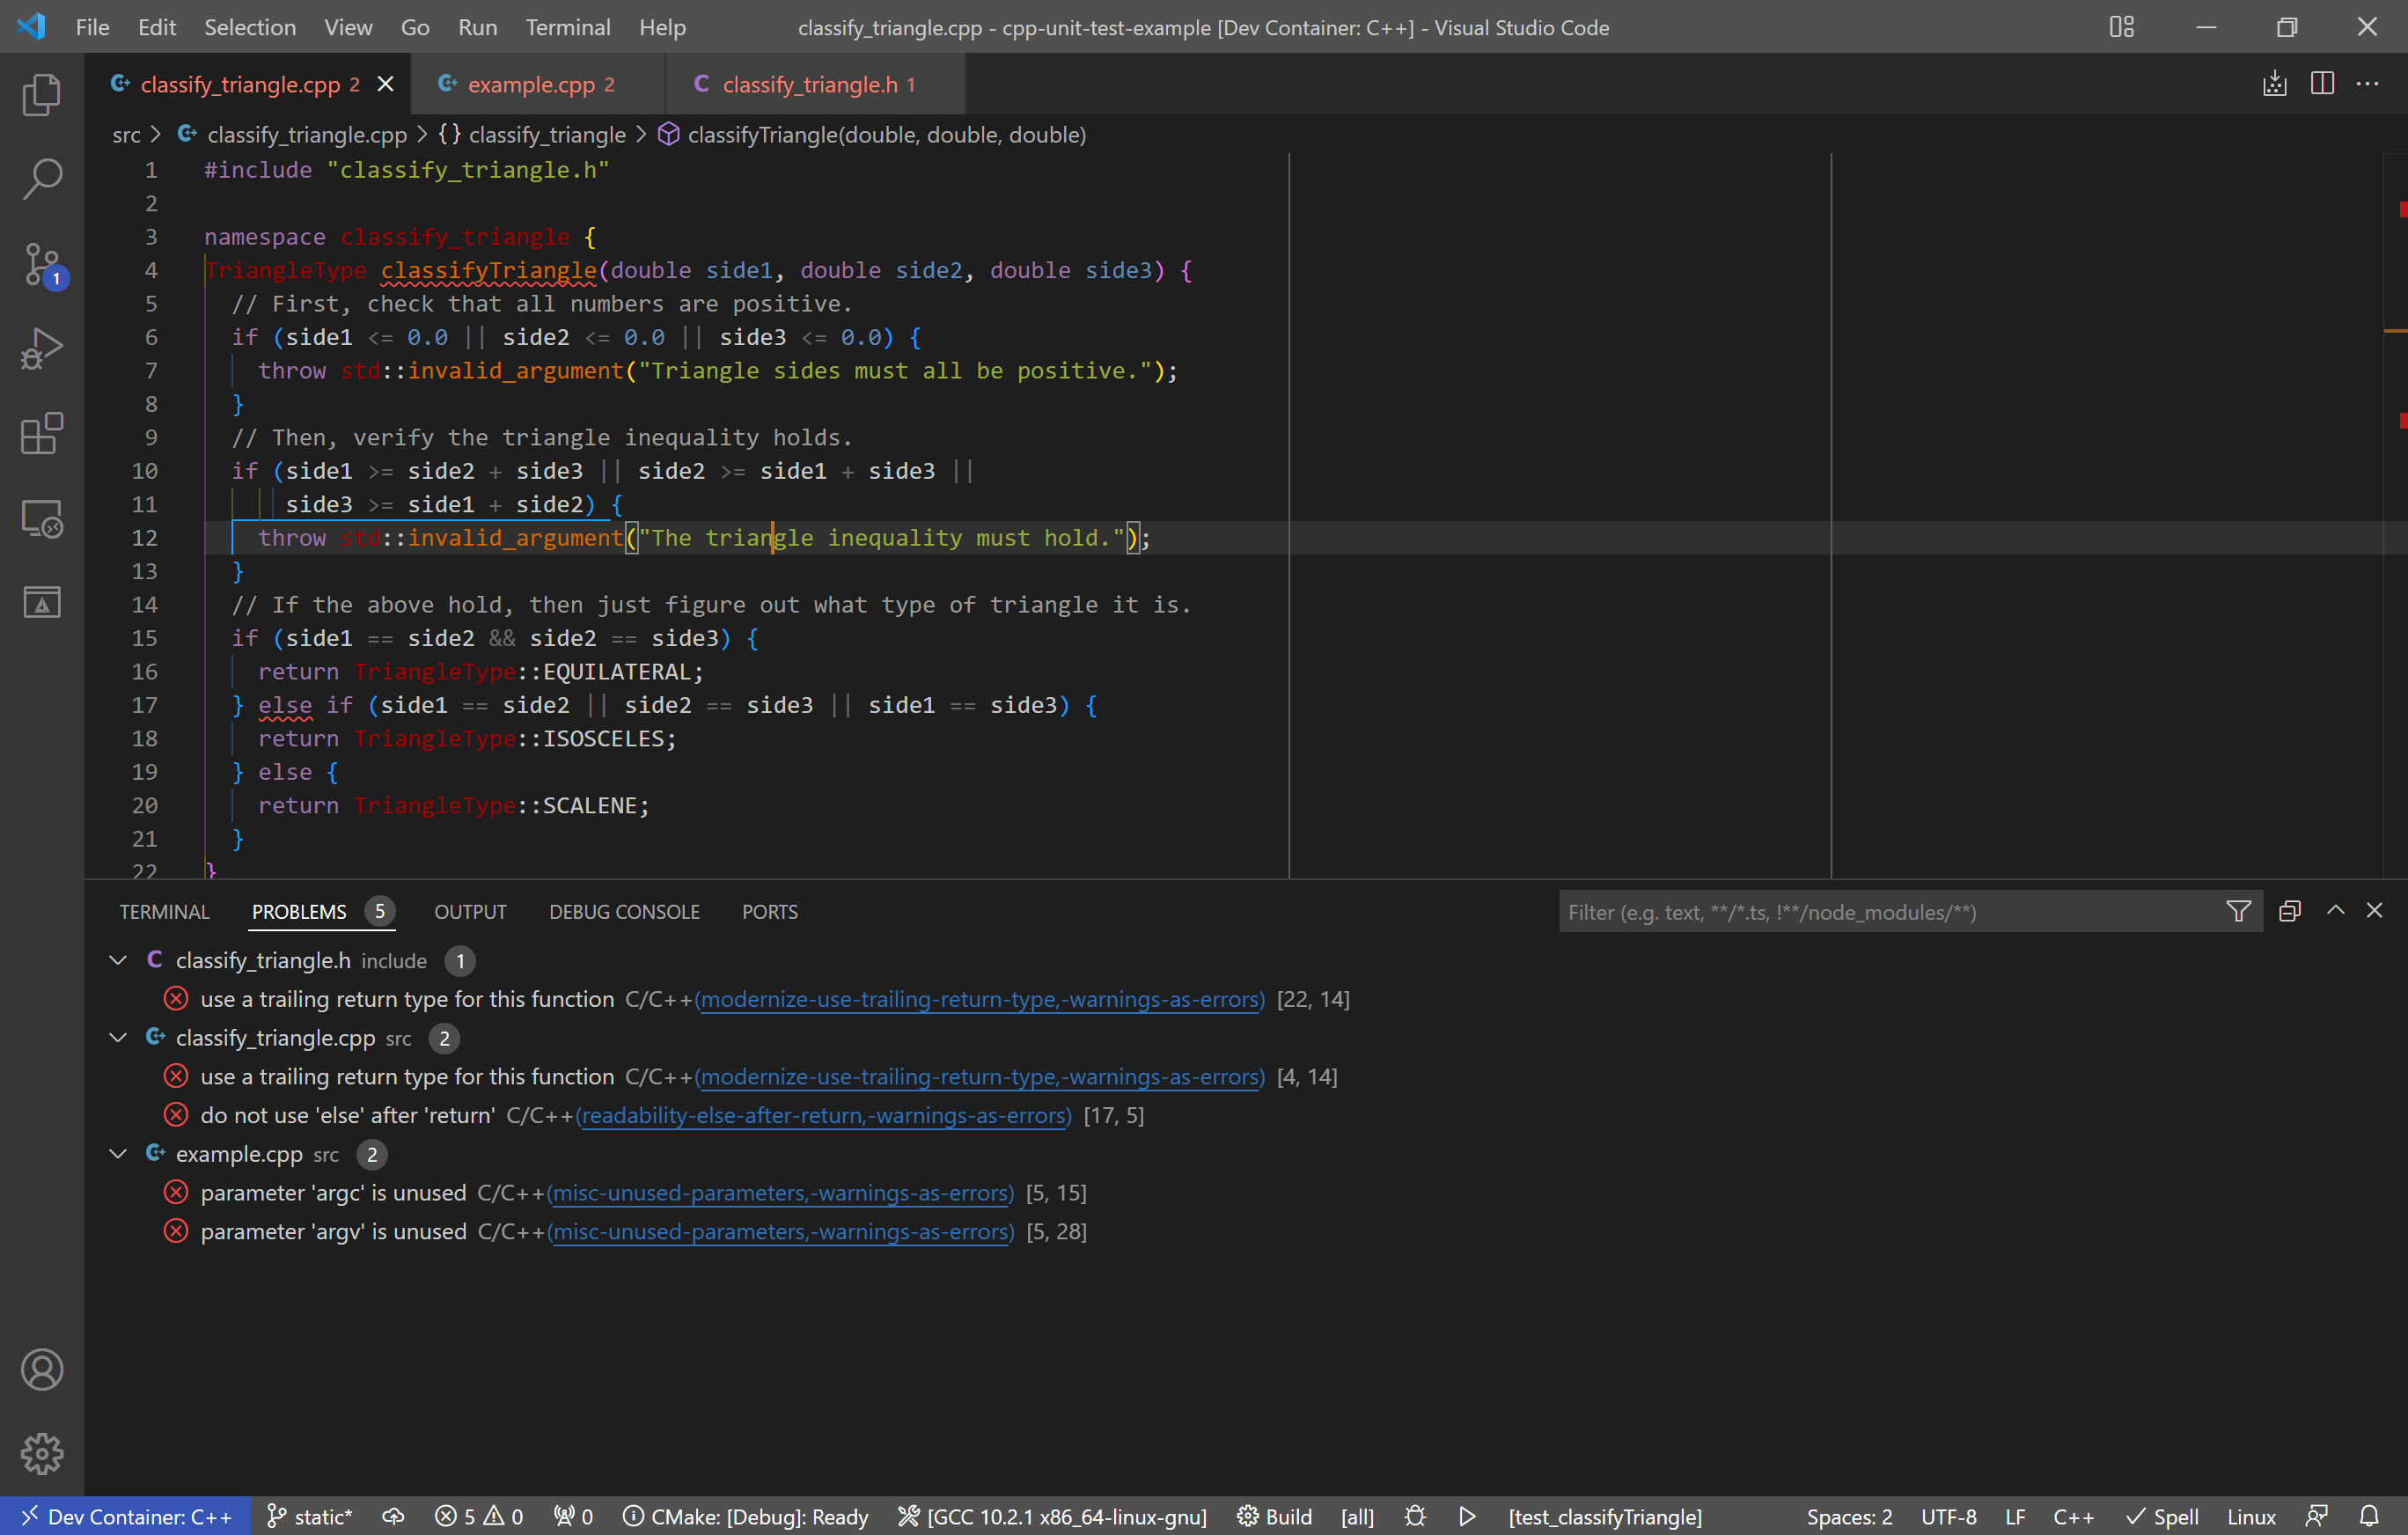Image resolution: width=2408 pixels, height=1535 pixels.
Task: Close the bottom panel
Action: point(2374,910)
